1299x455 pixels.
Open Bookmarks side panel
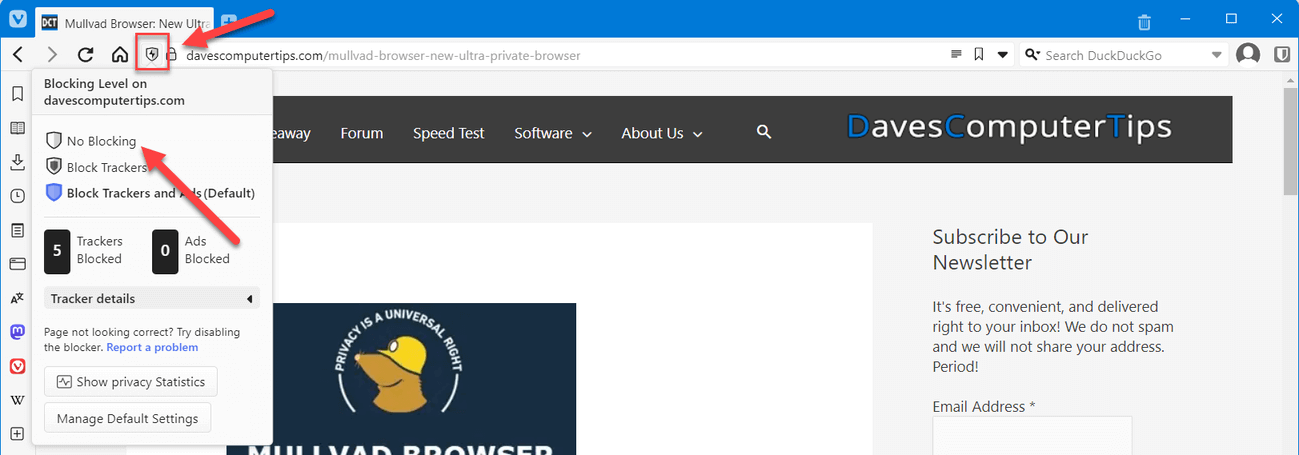[x=17, y=94]
